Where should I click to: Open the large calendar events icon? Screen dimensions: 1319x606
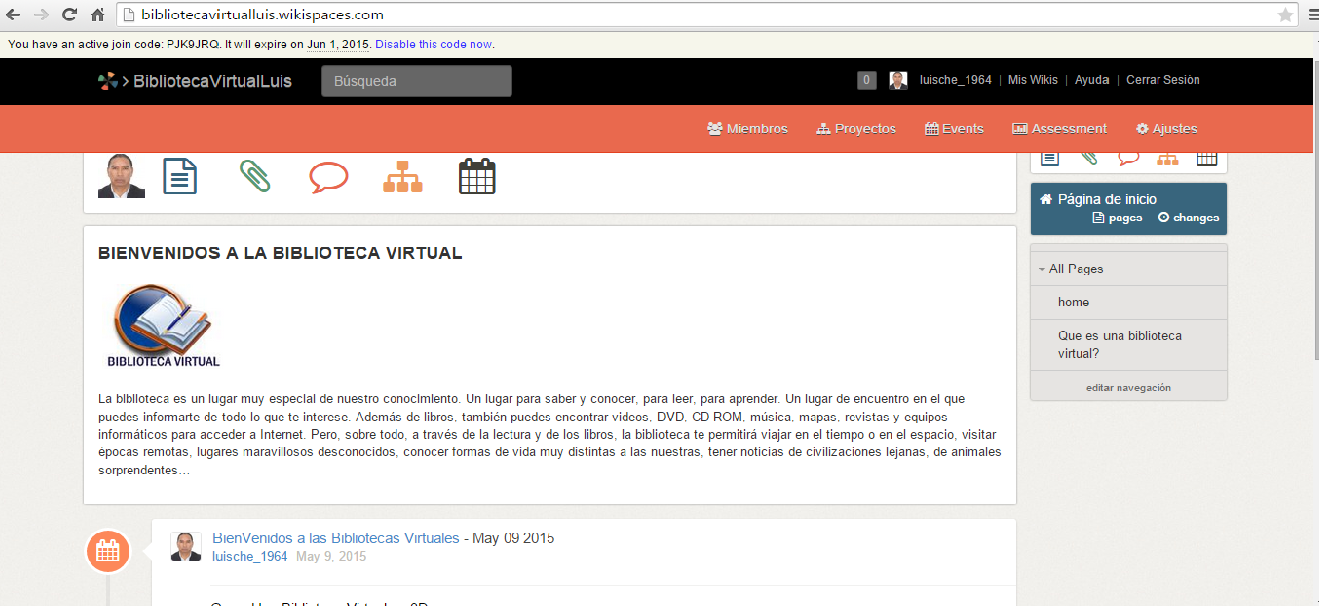pos(477,177)
